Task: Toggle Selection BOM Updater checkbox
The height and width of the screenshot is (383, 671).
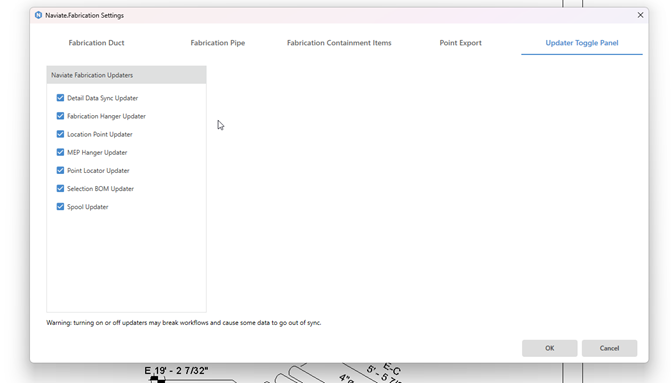Action: (60, 189)
